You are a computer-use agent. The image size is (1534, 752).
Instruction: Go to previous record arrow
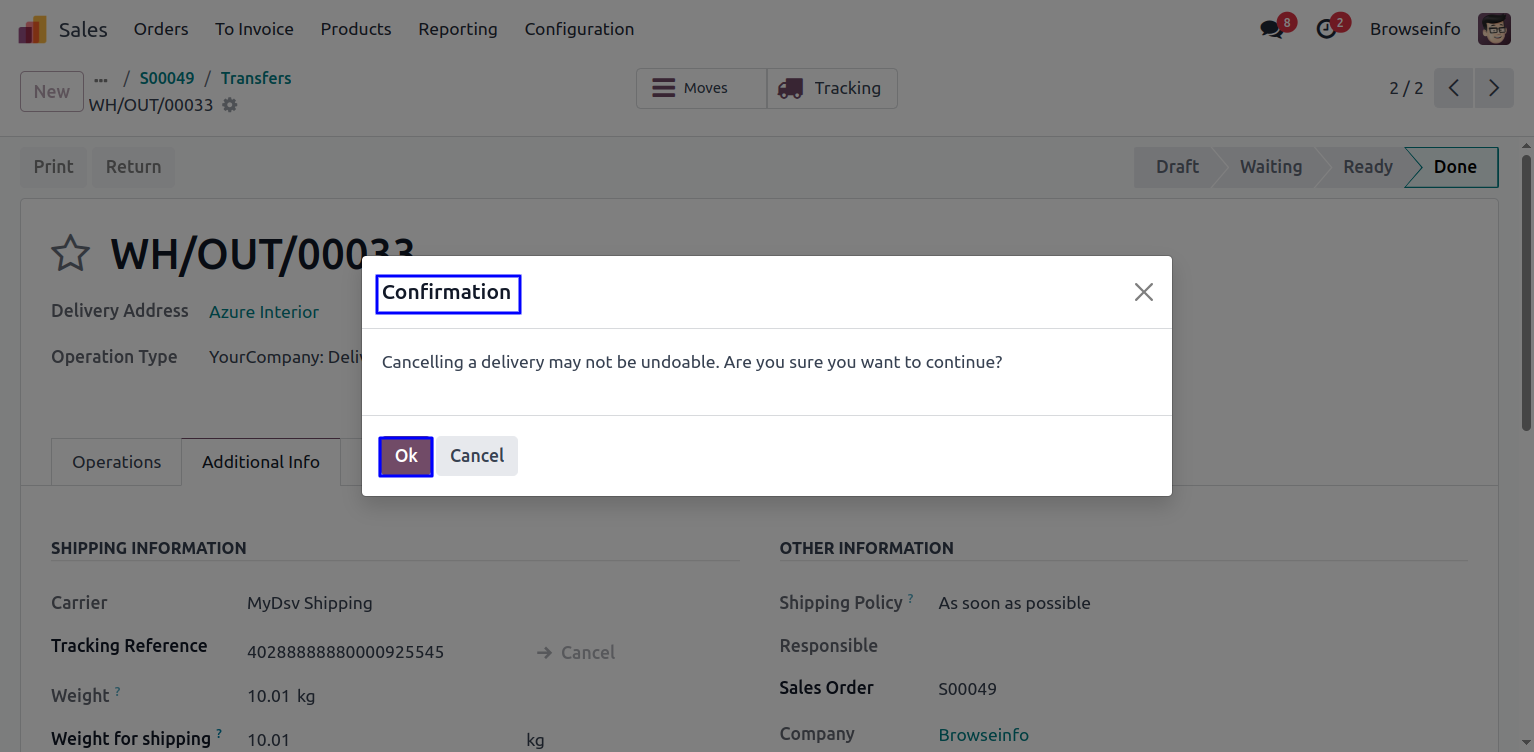pos(1454,88)
